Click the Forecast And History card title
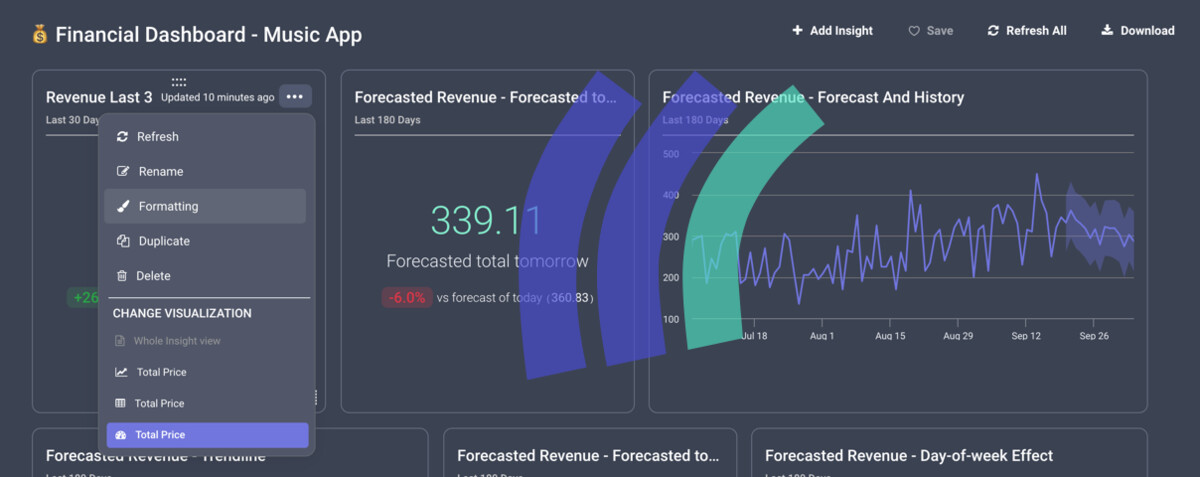 813,97
